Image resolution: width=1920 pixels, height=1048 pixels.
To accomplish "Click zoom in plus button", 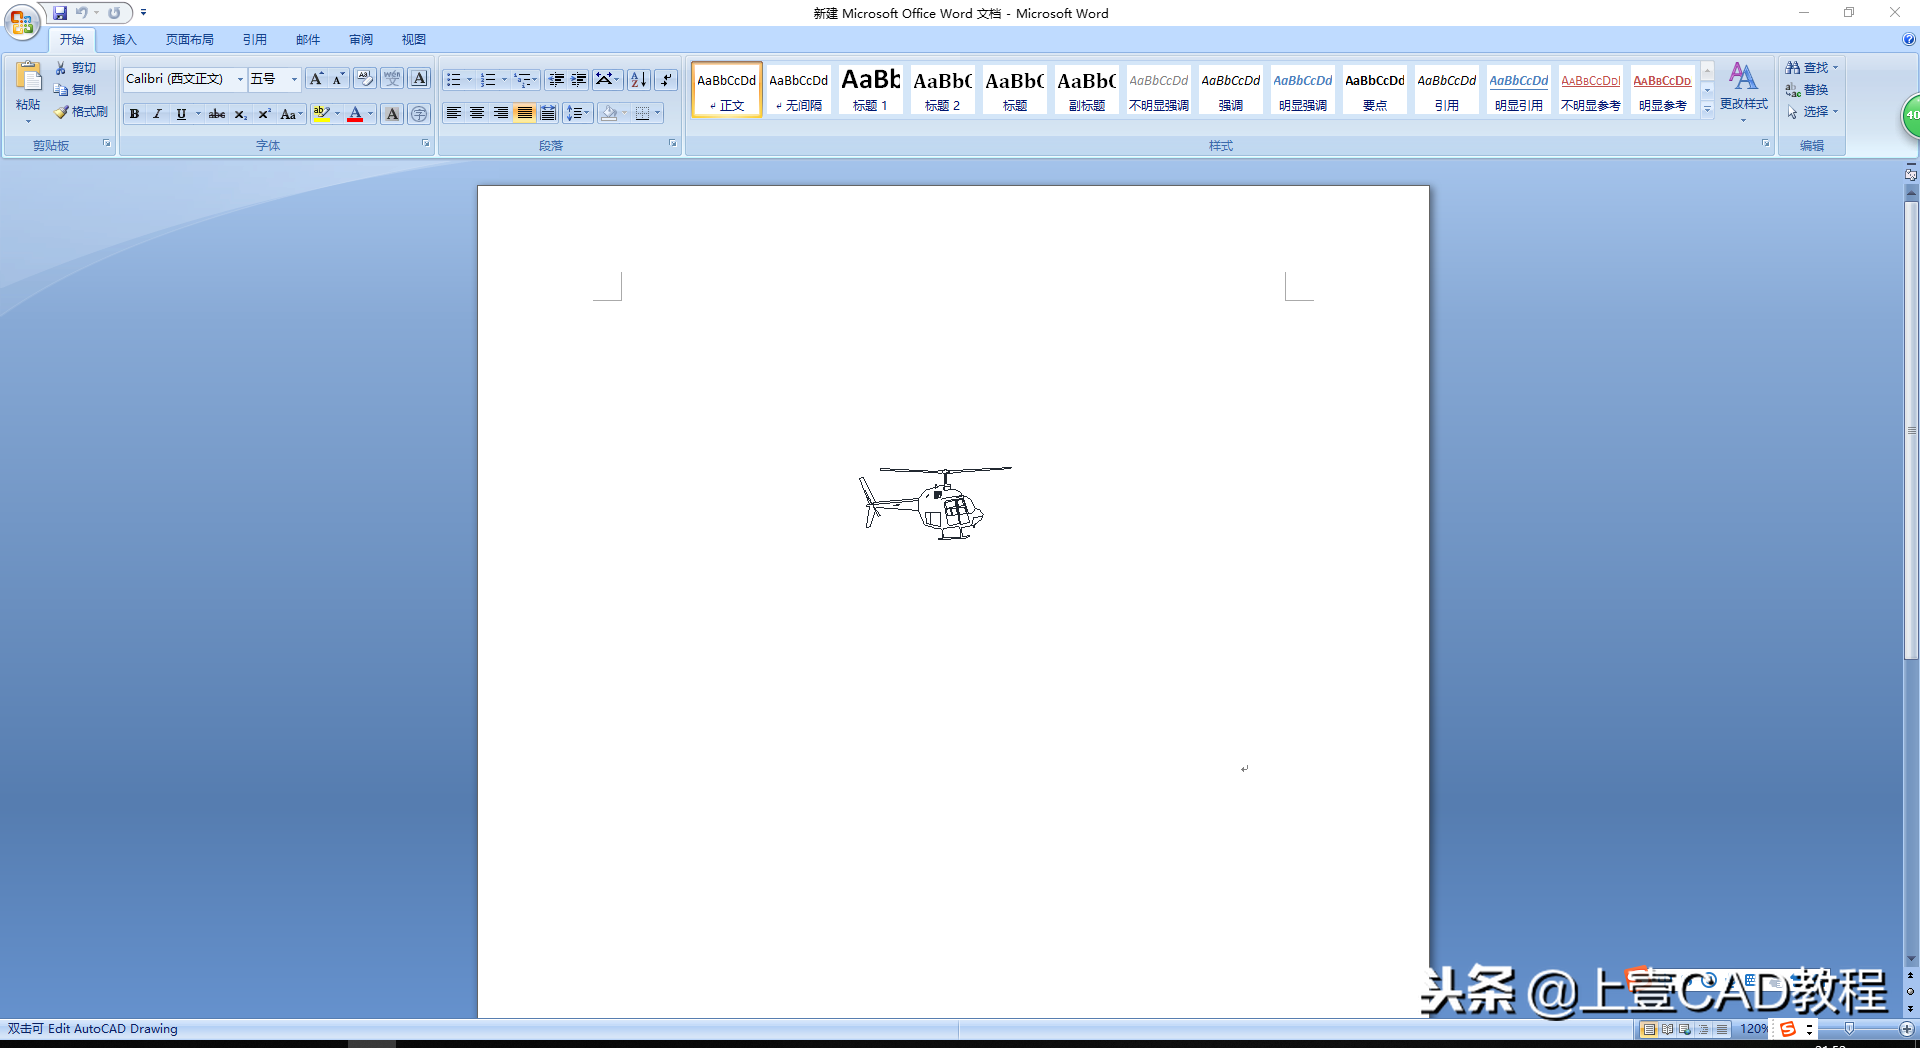I will pyautogui.click(x=1906, y=1029).
